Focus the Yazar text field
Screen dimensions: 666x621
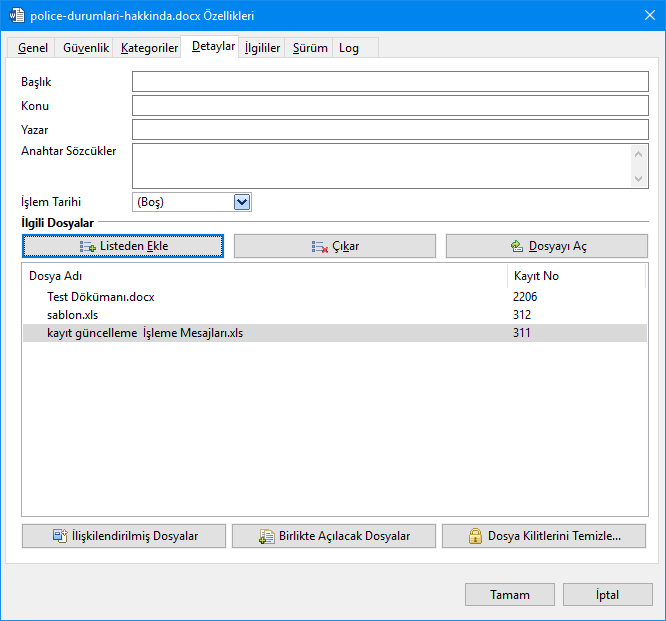click(x=390, y=130)
